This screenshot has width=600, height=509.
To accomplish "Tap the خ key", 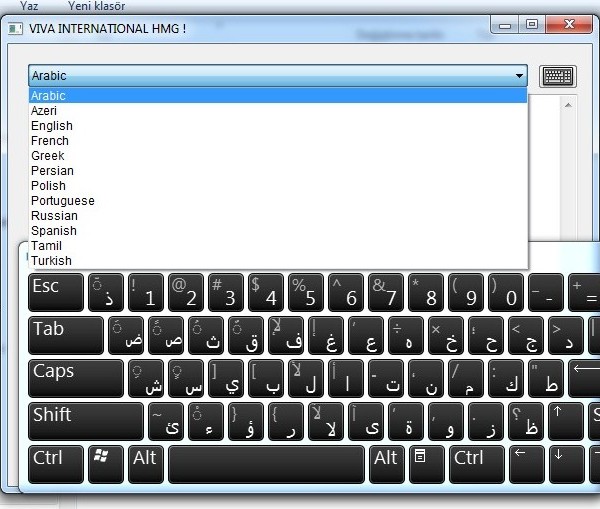I will pos(446,335).
